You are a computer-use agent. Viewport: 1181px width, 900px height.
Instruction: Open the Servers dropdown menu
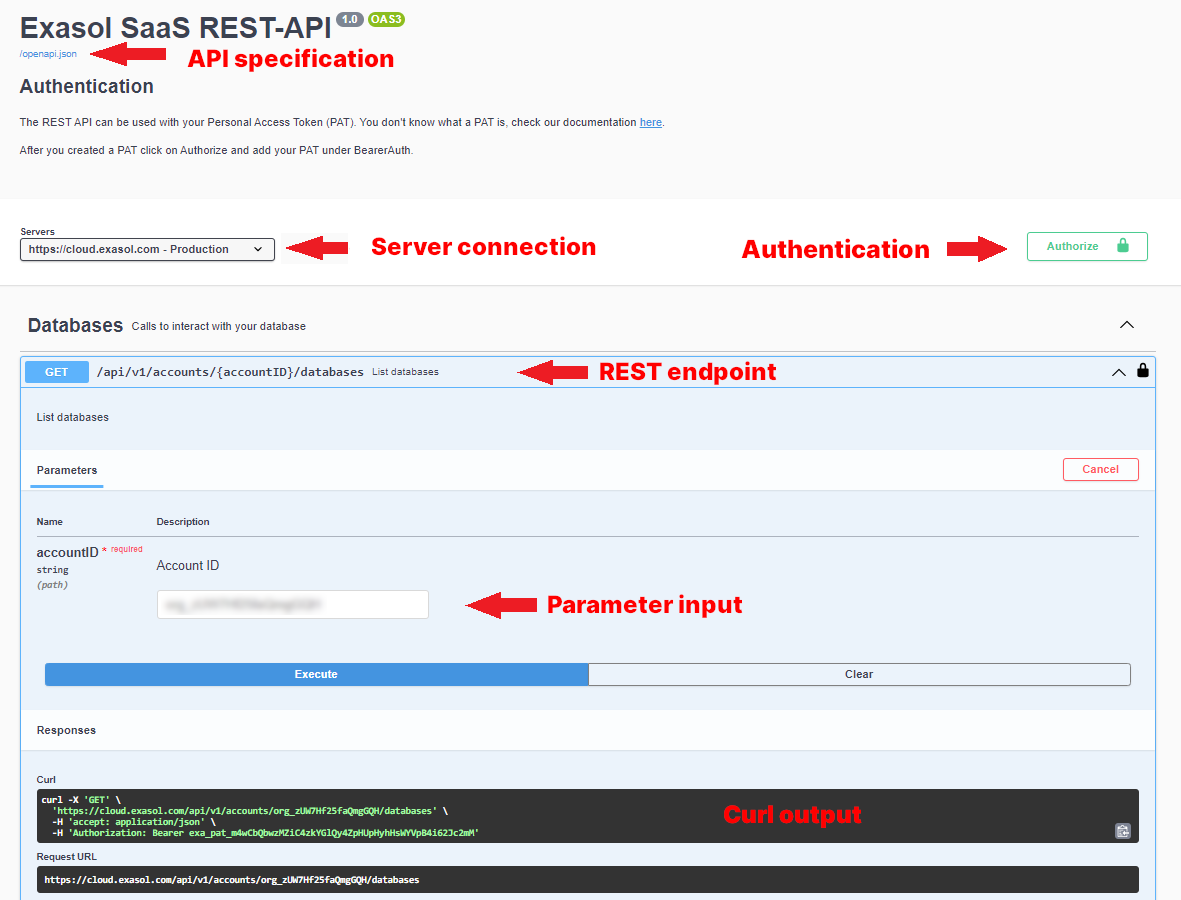(x=147, y=249)
